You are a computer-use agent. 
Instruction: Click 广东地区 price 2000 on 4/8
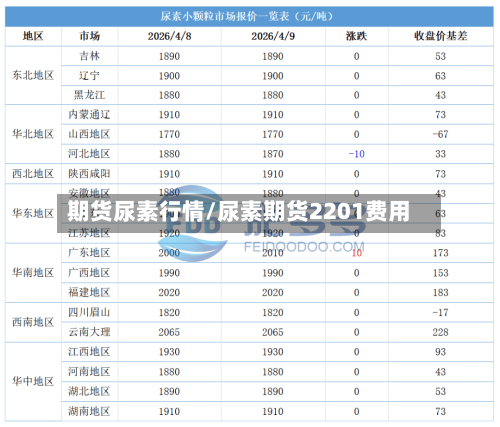point(169,253)
